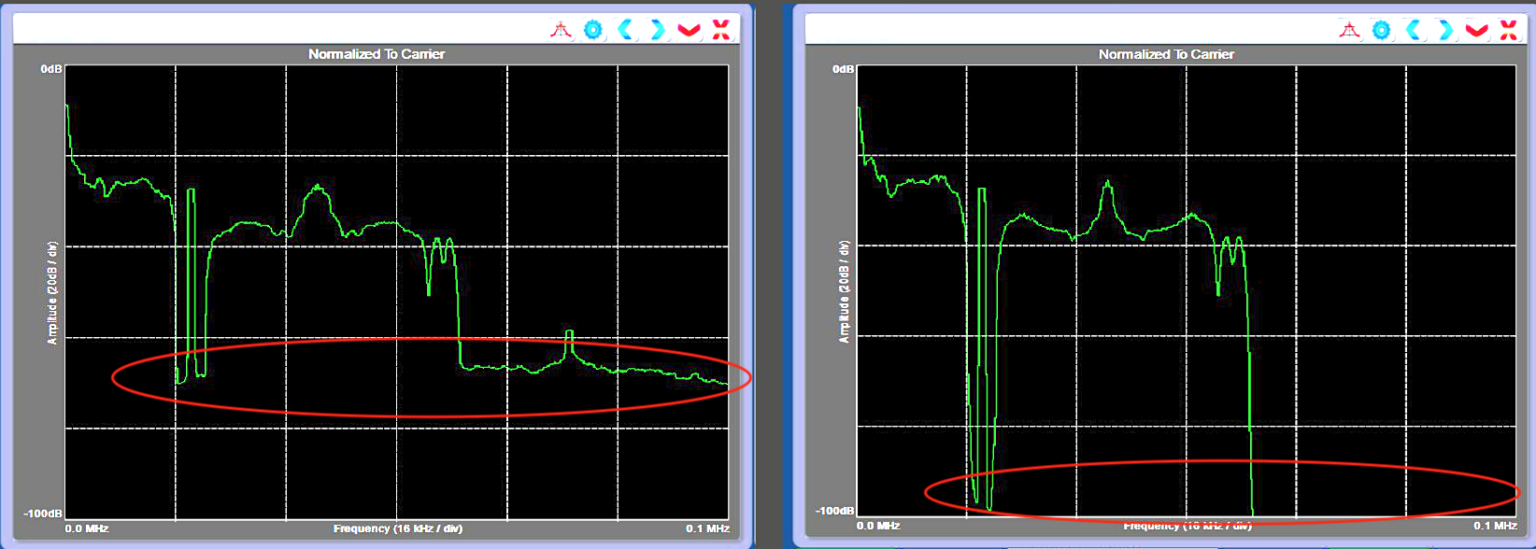This screenshot has height=549, width=1536.
Task: Click the left plot's Amplitude (20dB / div) label
Action: coord(52,294)
